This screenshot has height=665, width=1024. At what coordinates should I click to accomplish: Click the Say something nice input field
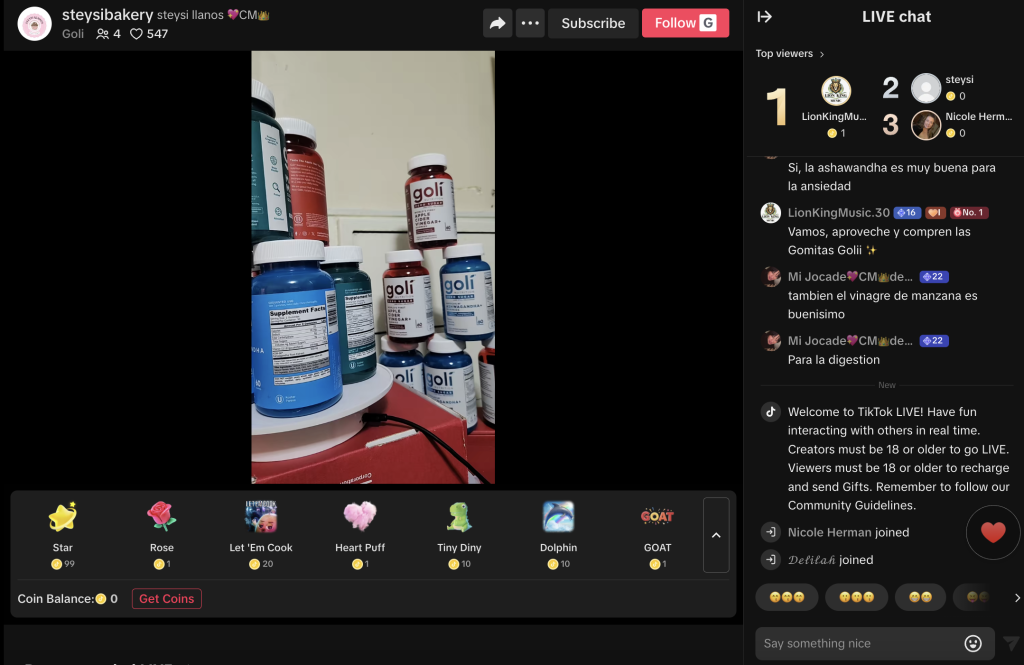point(860,643)
